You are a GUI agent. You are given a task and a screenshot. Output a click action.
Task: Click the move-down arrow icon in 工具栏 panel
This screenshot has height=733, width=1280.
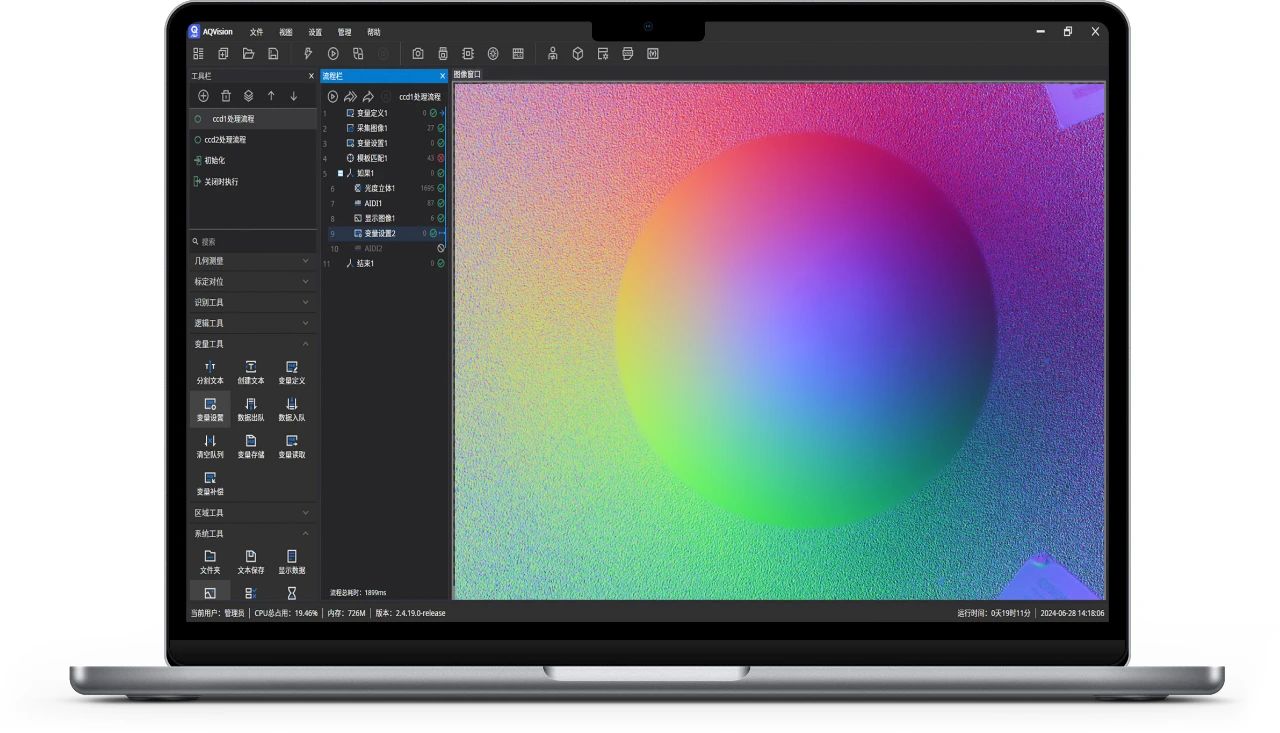[x=293, y=96]
